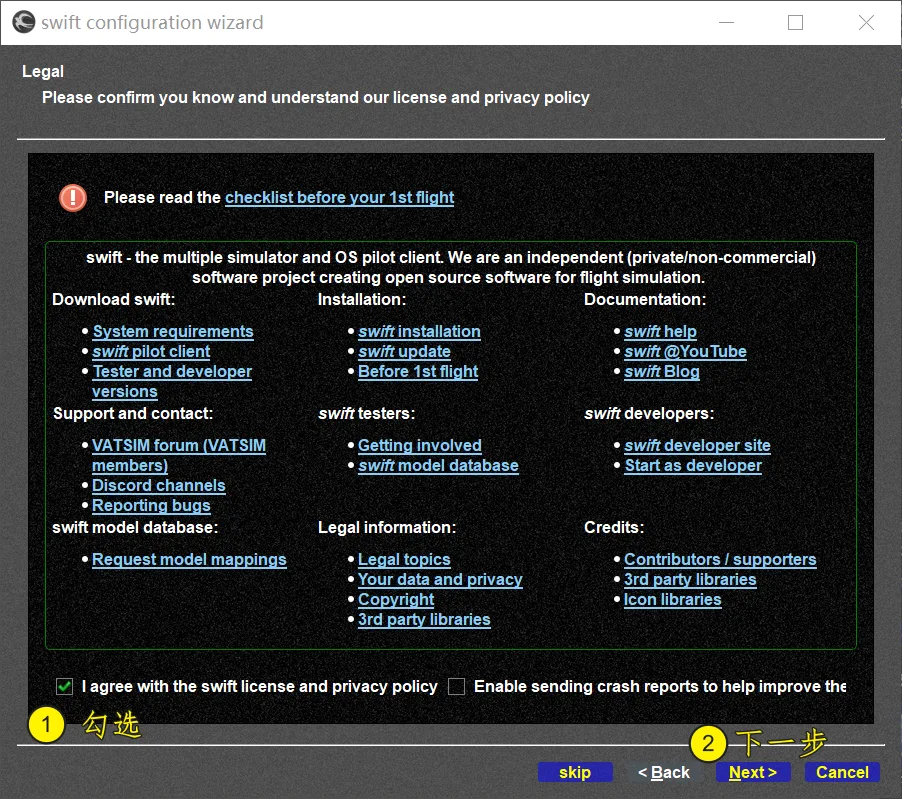Cancel the configuration wizard
Viewport: 902px width, 799px height.
[842, 772]
